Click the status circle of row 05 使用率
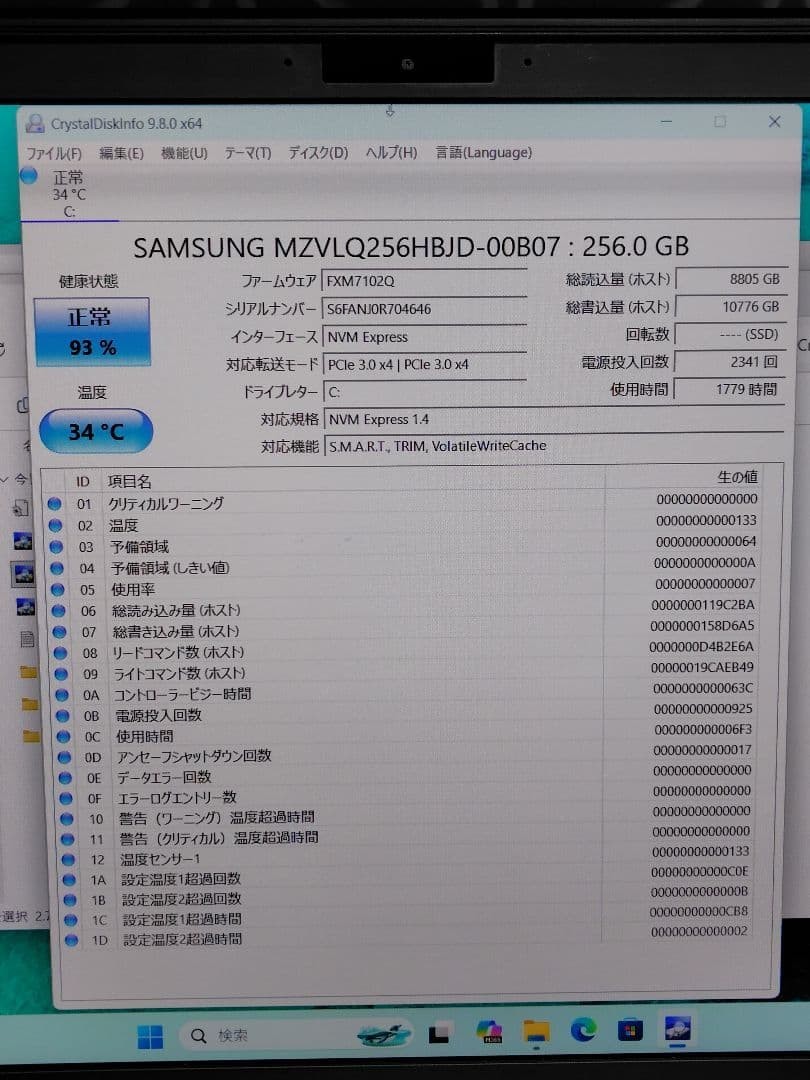 click(x=57, y=590)
